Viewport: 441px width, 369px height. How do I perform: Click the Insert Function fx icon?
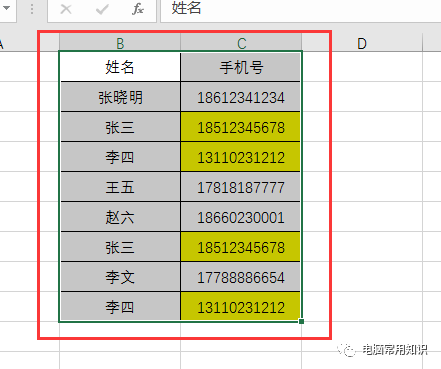pyautogui.click(x=138, y=9)
